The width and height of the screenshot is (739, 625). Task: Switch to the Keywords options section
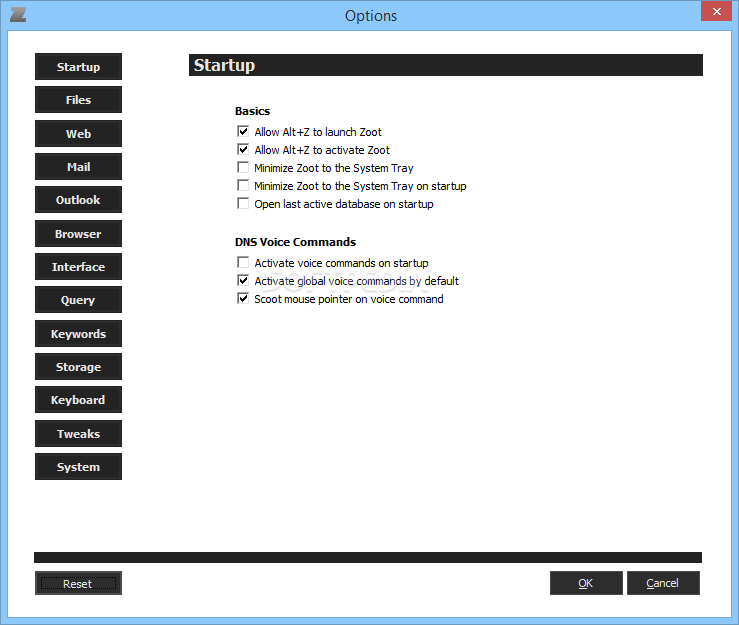click(78, 333)
